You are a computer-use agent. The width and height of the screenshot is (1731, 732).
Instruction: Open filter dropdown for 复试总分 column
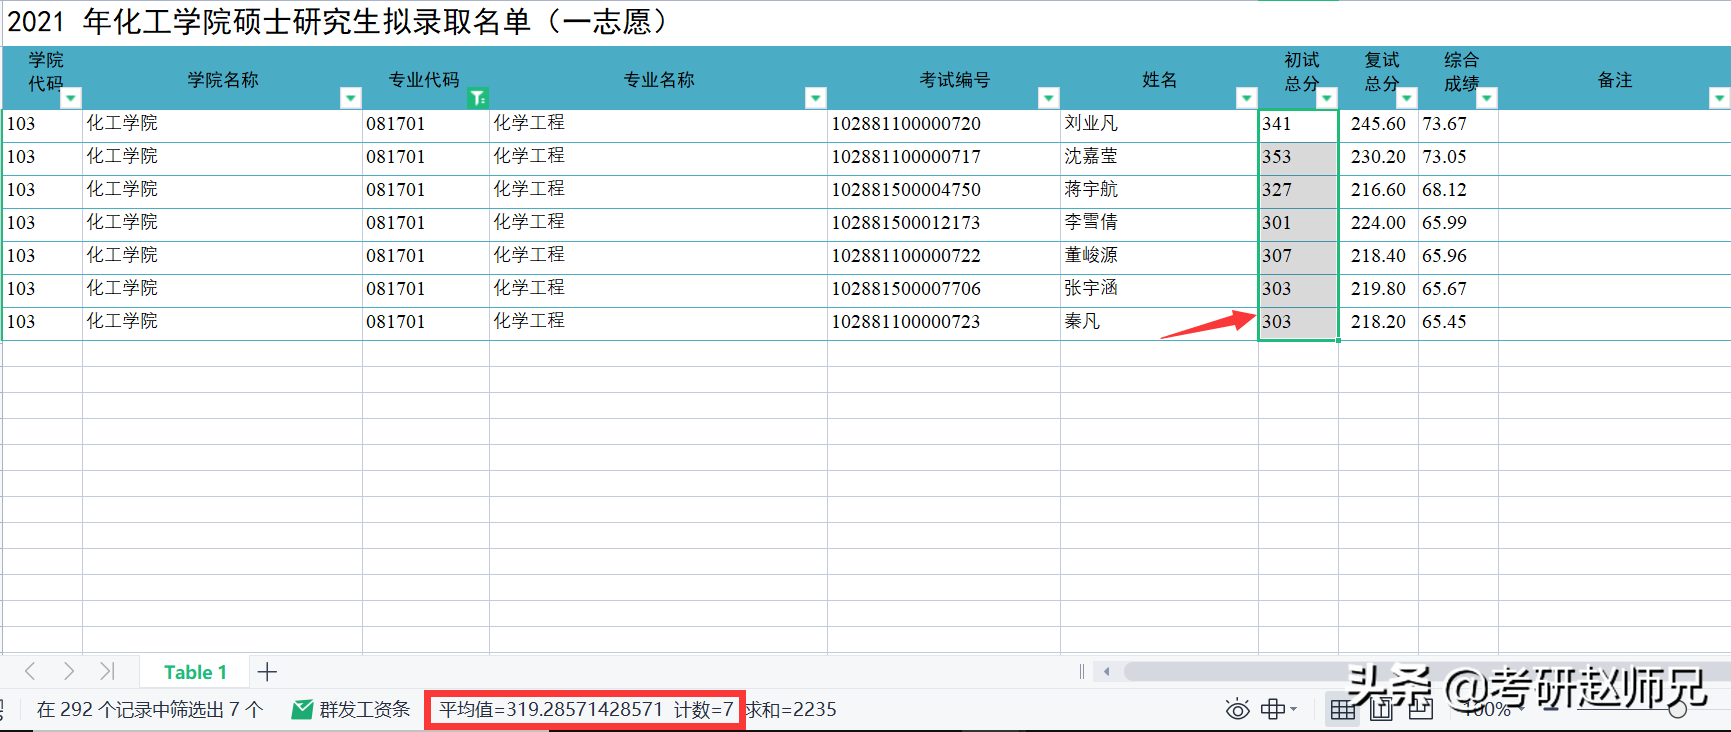[x=1407, y=98]
